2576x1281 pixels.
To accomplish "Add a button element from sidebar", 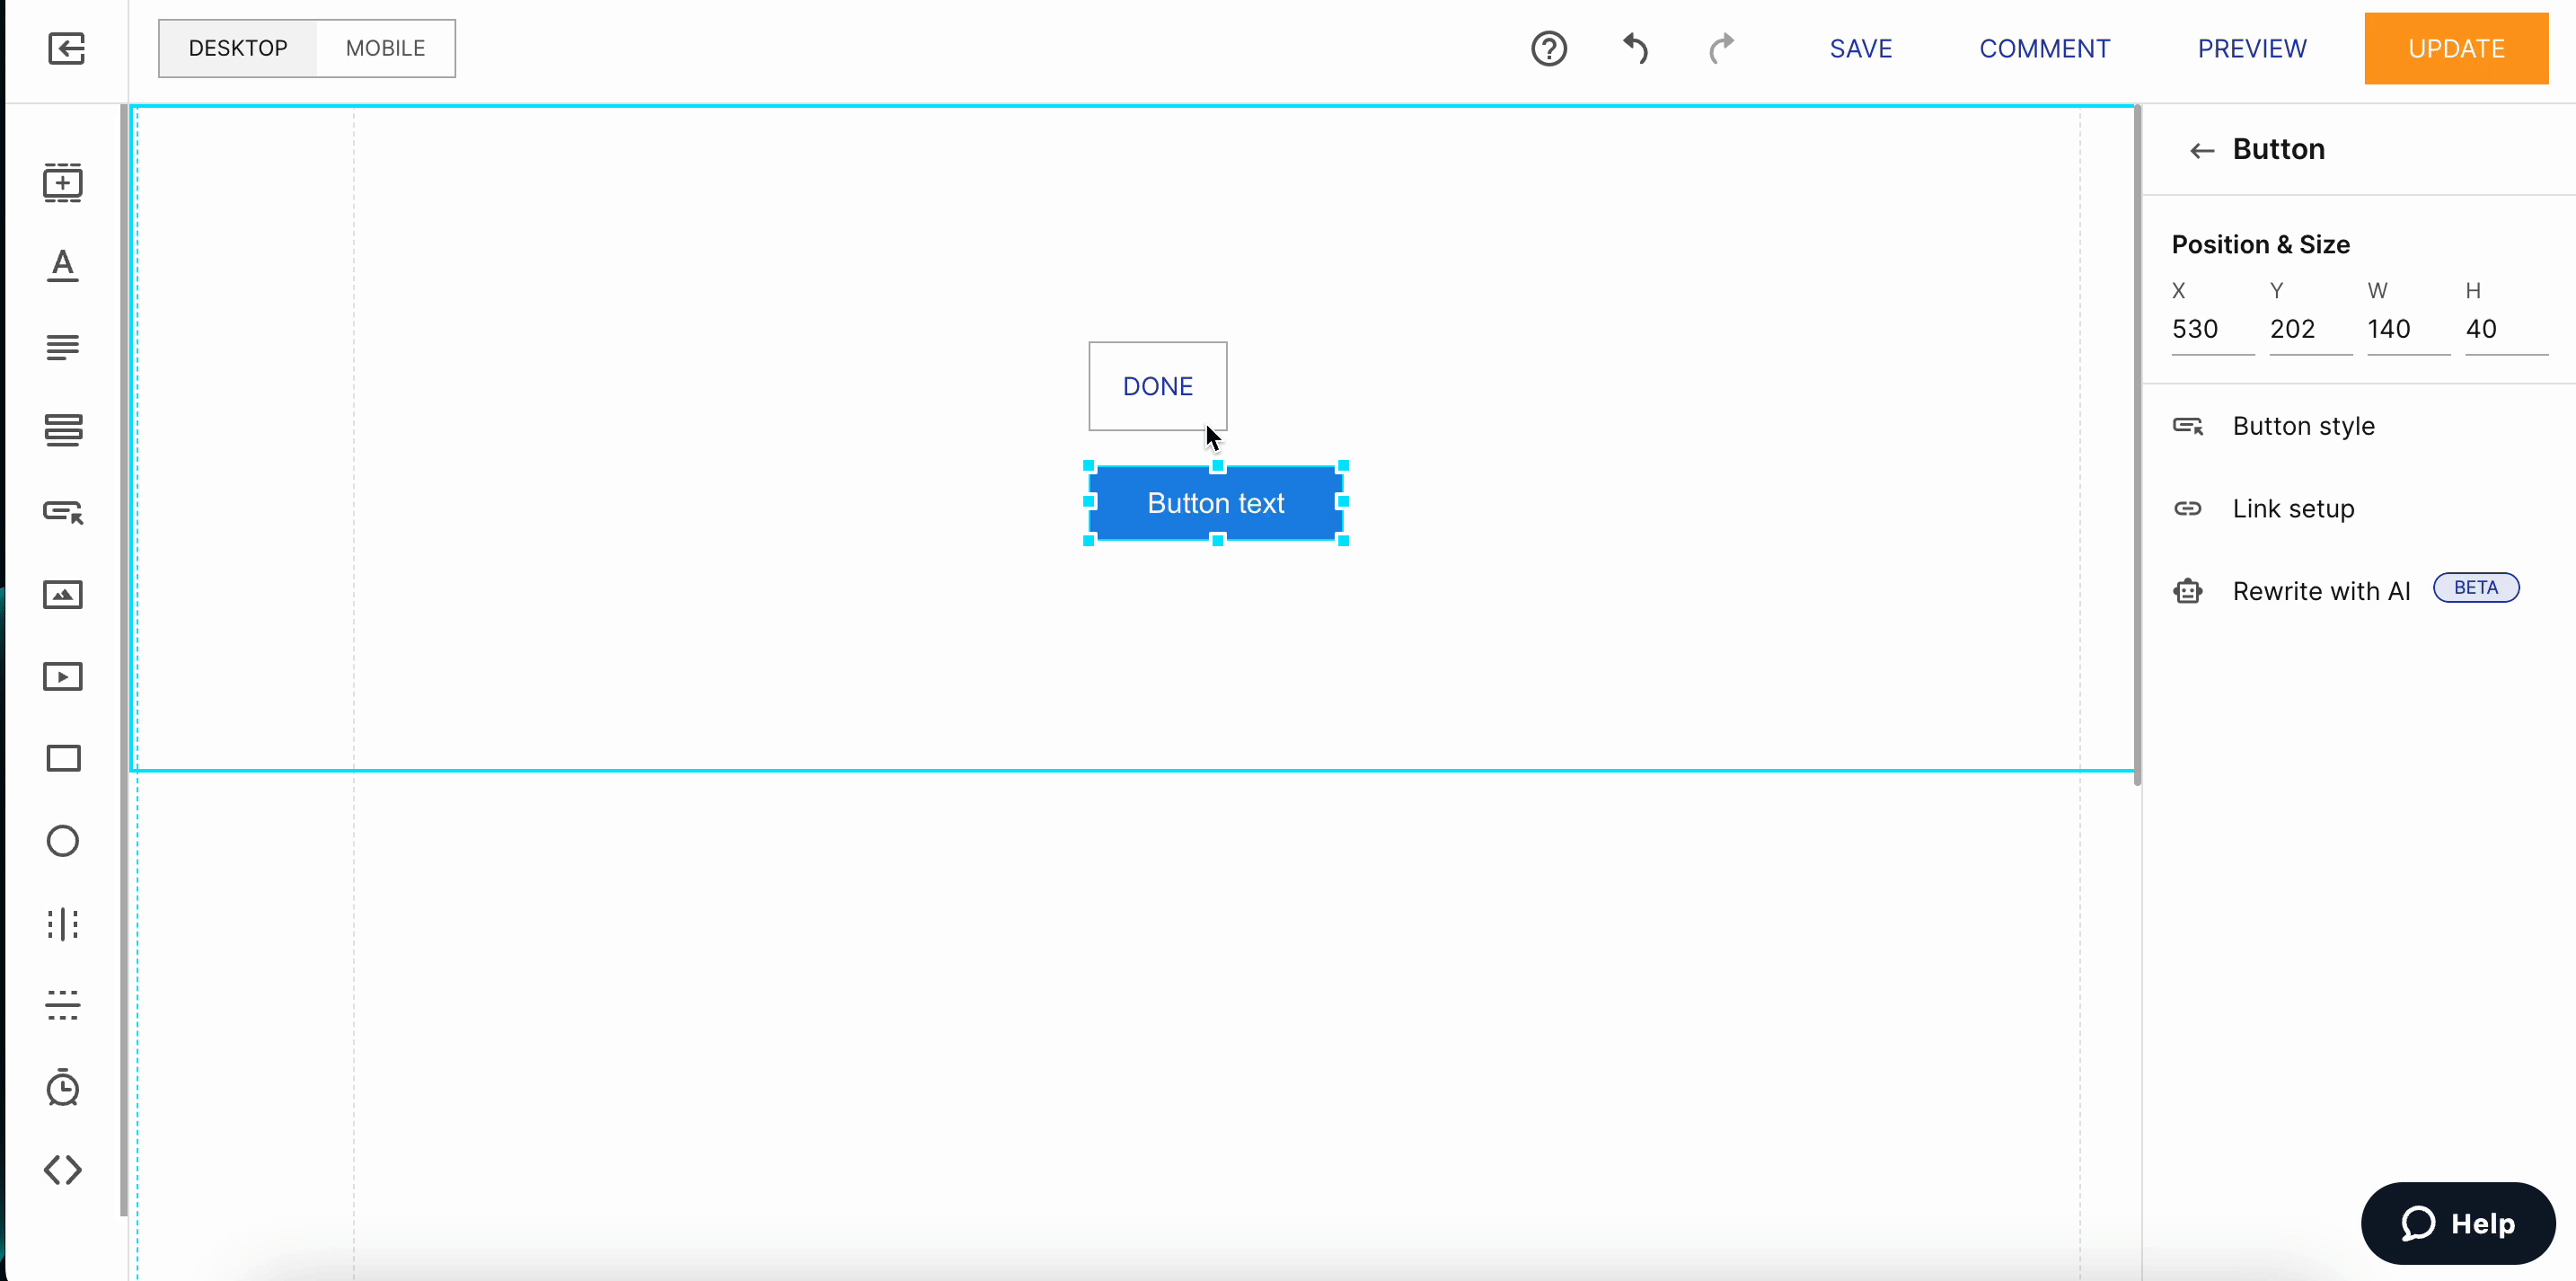I will [x=62, y=512].
